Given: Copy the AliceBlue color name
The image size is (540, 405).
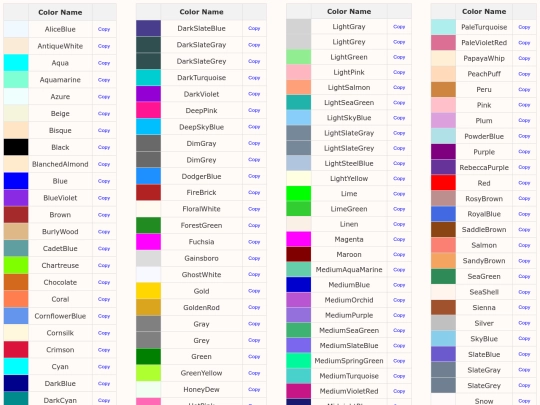Looking at the screenshot, I should pyautogui.click(x=104, y=29).
